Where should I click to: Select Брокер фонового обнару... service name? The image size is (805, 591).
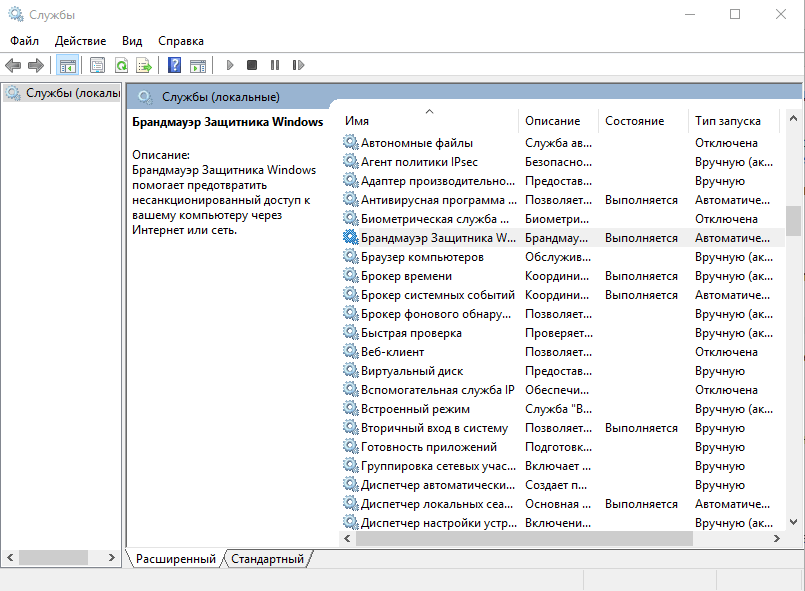(436, 314)
